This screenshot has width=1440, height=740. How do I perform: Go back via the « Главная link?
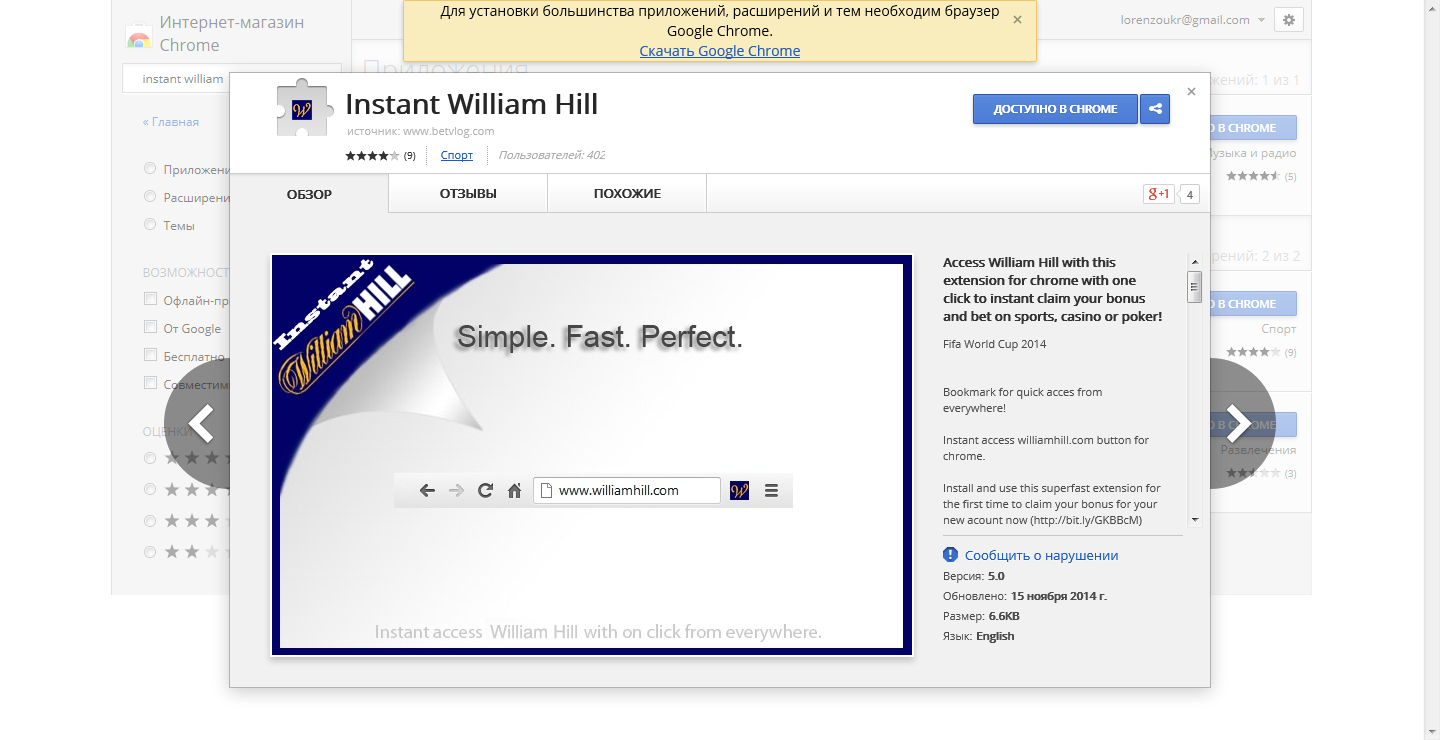pyautogui.click(x=170, y=122)
